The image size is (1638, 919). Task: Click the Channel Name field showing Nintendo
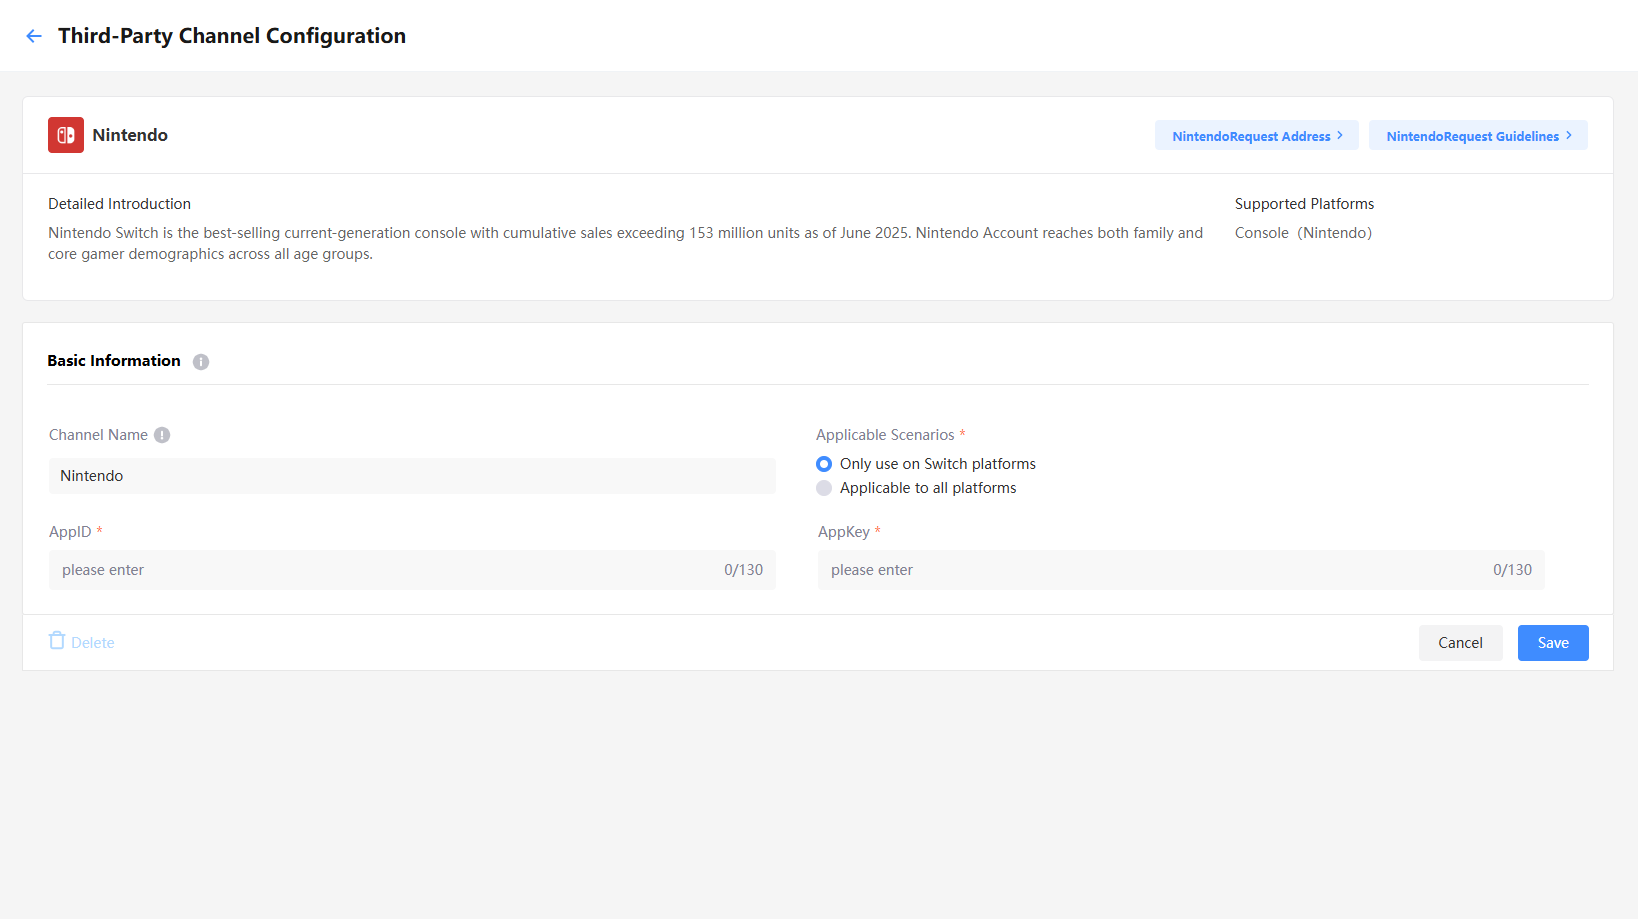coord(412,476)
